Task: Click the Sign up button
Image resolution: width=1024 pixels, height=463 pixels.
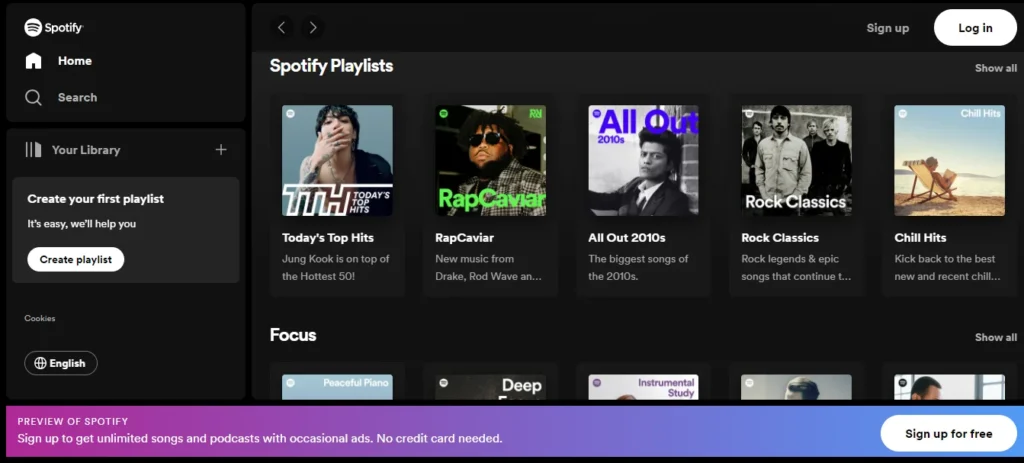Action: [888, 27]
